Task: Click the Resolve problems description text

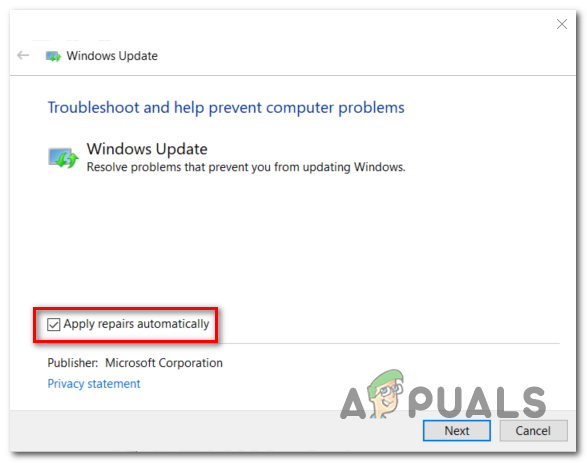Action: pyautogui.click(x=246, y=167)
